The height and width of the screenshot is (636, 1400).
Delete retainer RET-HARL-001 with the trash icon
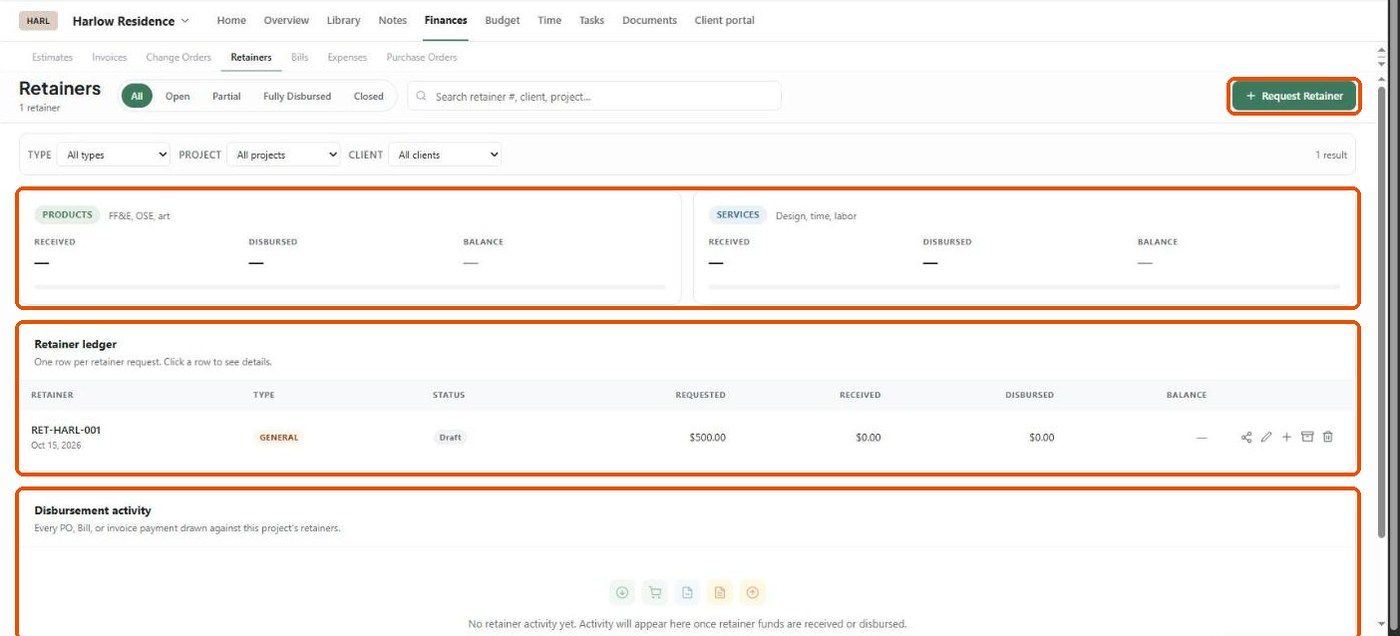click(x=1328, y=437)
